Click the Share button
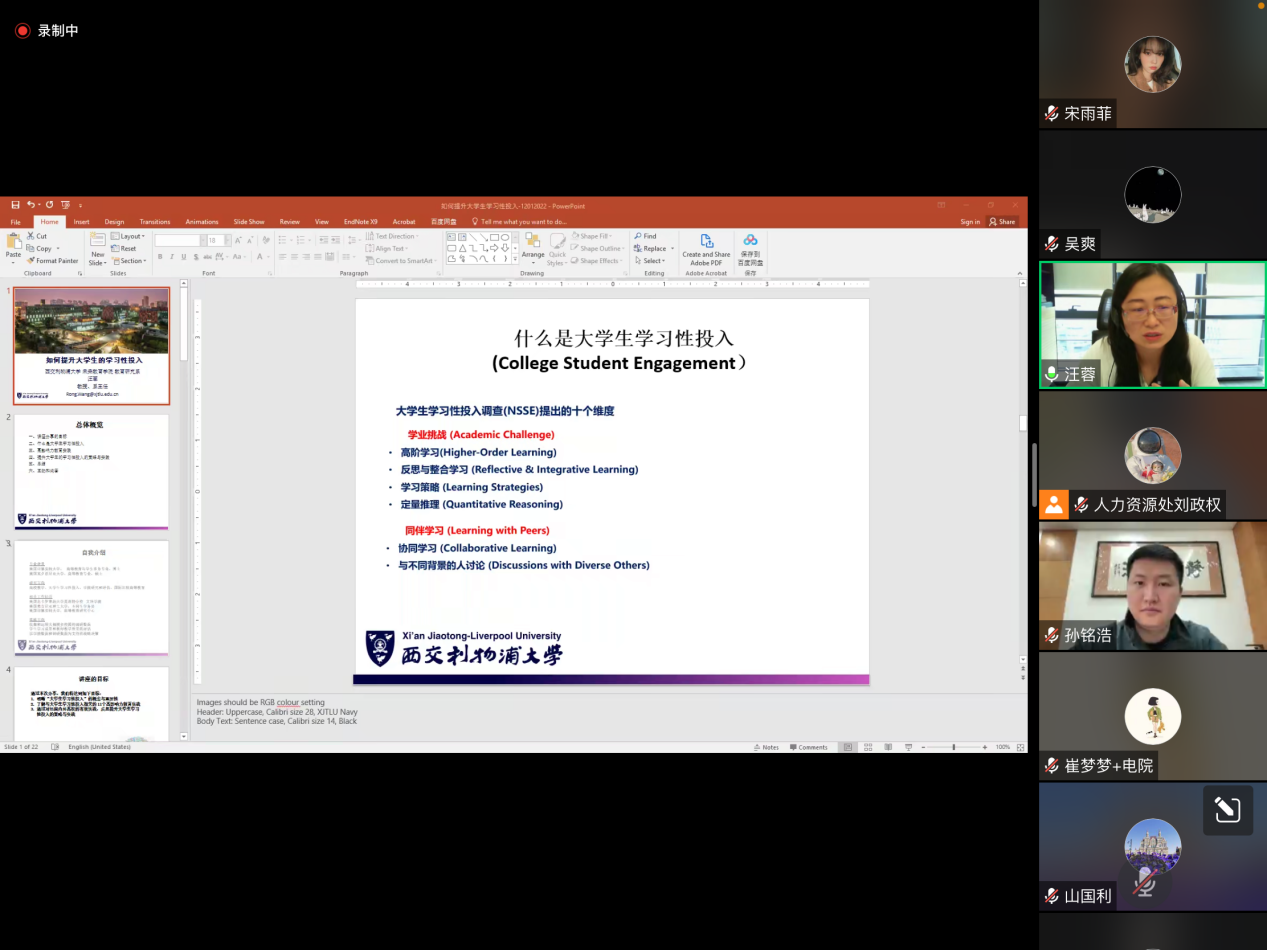This screenshot has height=950, width=1267. tap(1002, 222)
